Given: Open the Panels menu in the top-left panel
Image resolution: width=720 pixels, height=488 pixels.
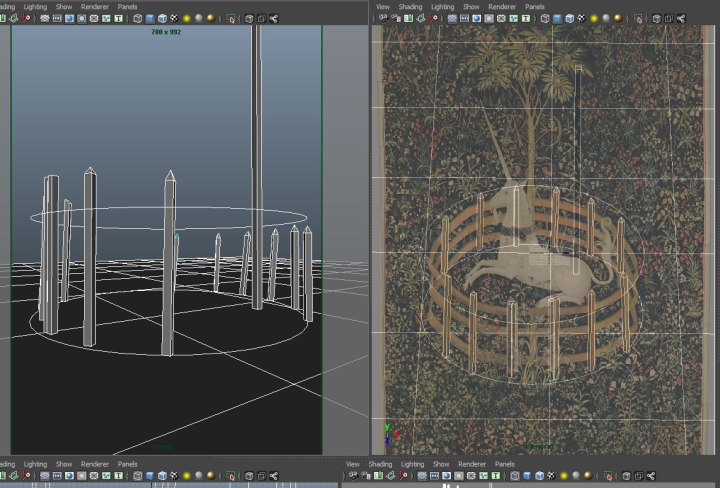Looking at the screenshot, I should click(x=127, y=6).
